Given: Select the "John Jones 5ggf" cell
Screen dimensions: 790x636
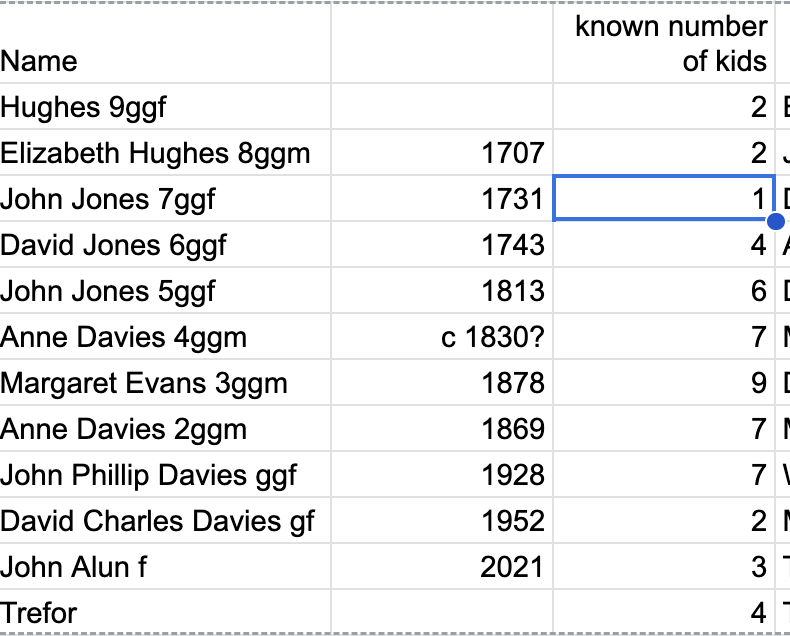Looking at the screenshot, I should coord(165,291).
